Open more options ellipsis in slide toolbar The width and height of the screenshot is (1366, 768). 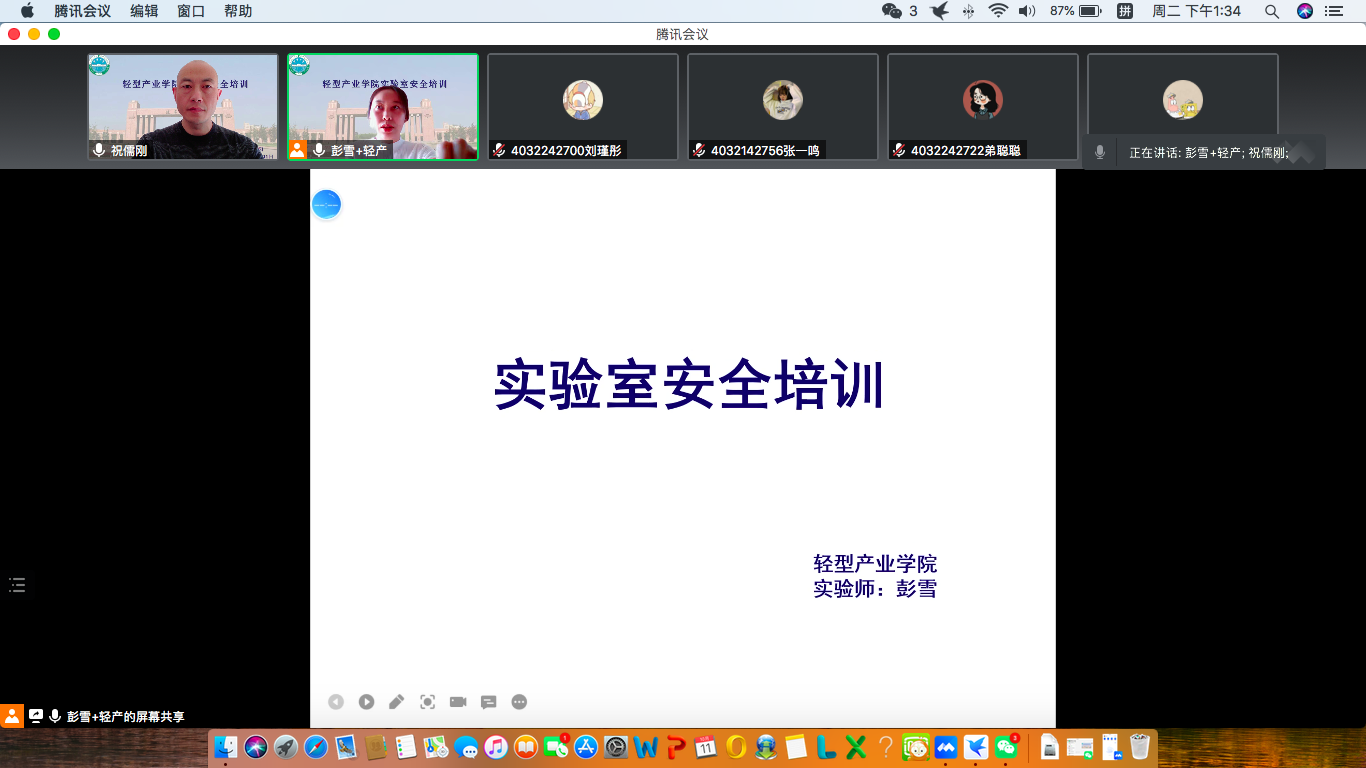click(519, 702)
